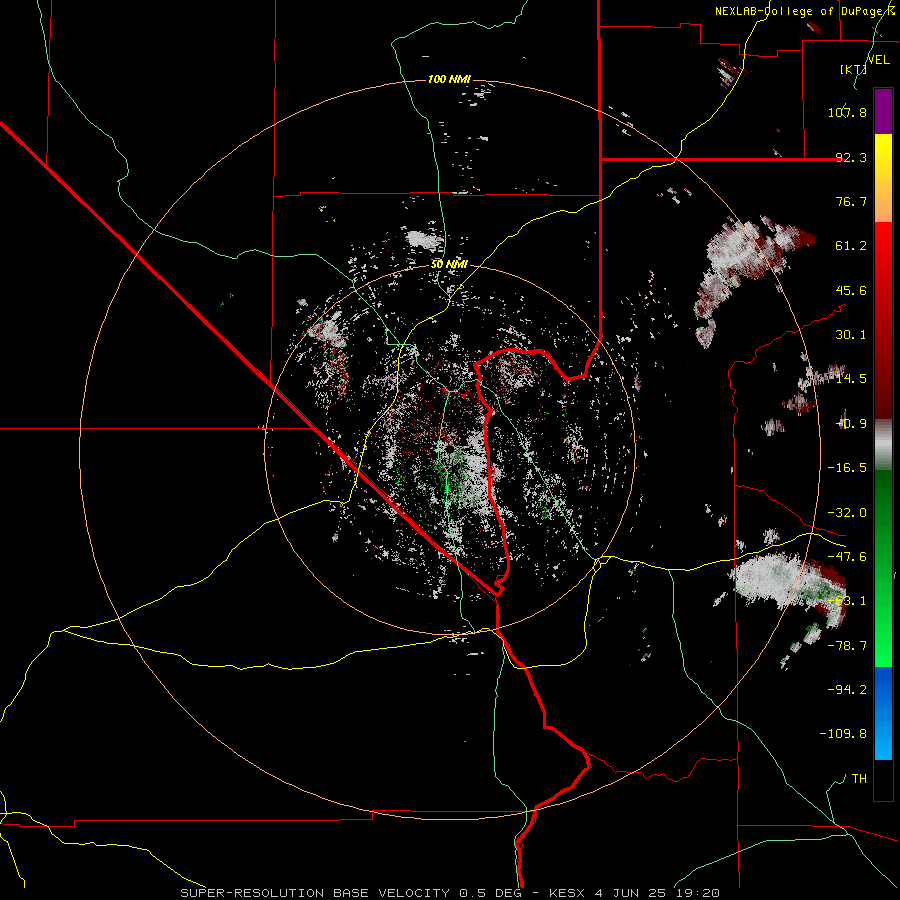900x900 pixels.
Task: Click the TH label under the color bar
Action: 859,779
